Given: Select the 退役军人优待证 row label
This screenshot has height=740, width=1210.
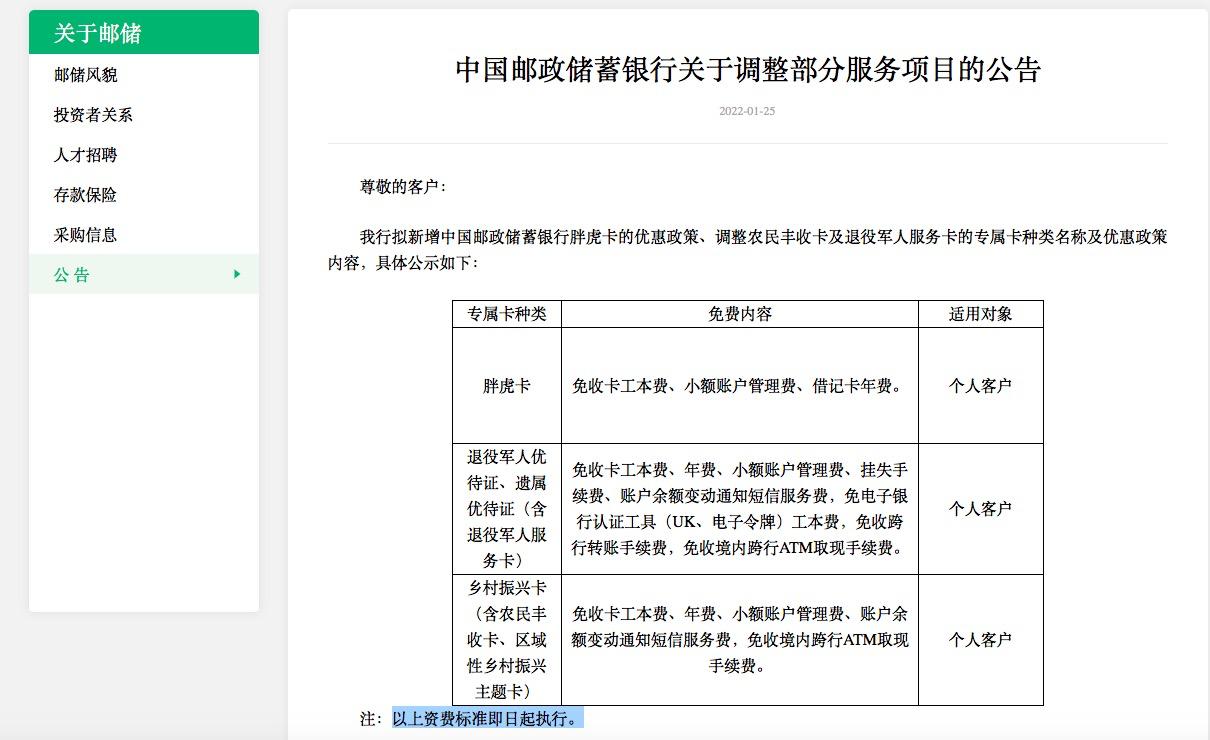Looking at the screenshot, I should (x=506, y=508).
